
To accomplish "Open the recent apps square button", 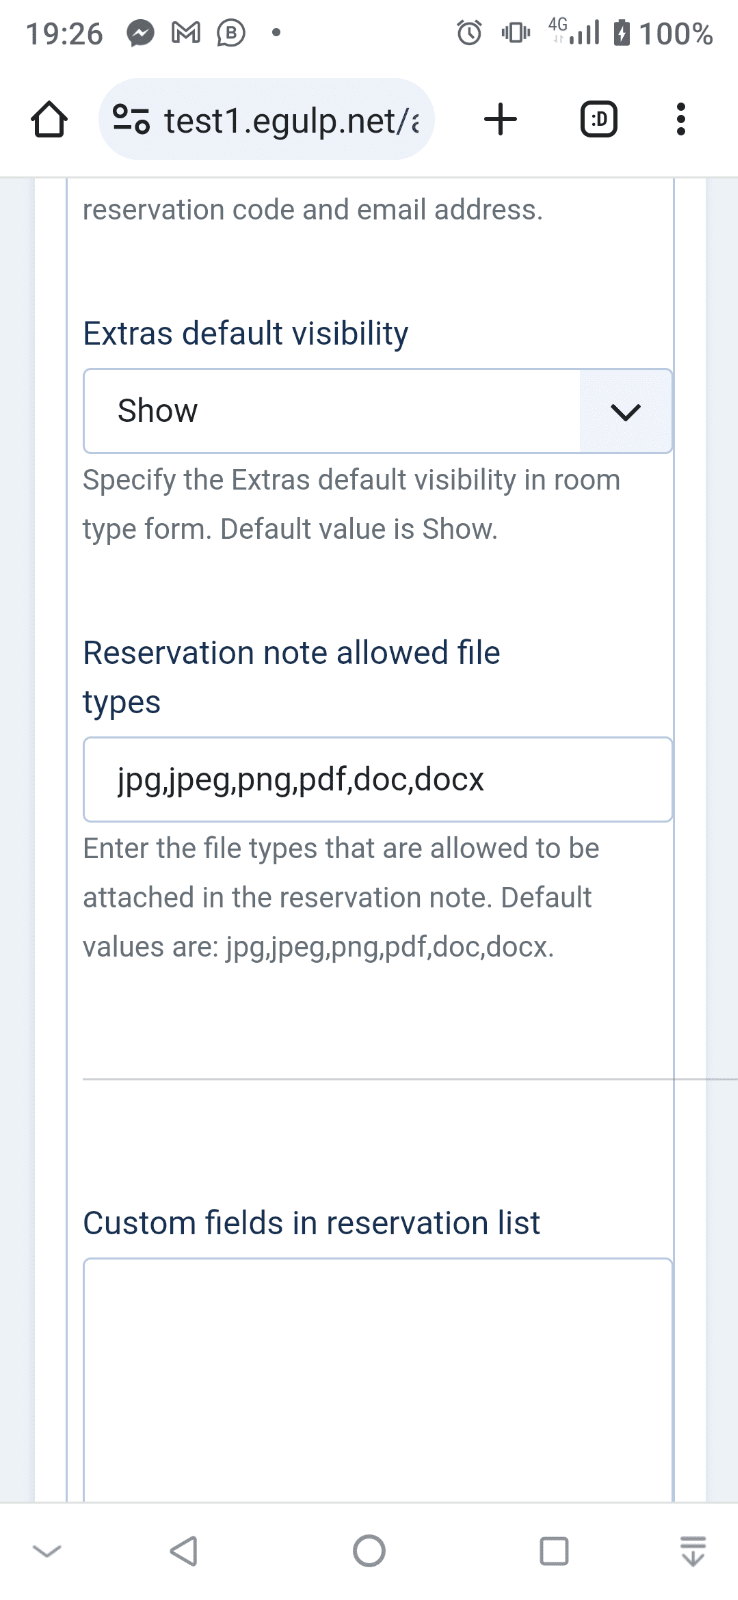I will [x=554, y=1551].
